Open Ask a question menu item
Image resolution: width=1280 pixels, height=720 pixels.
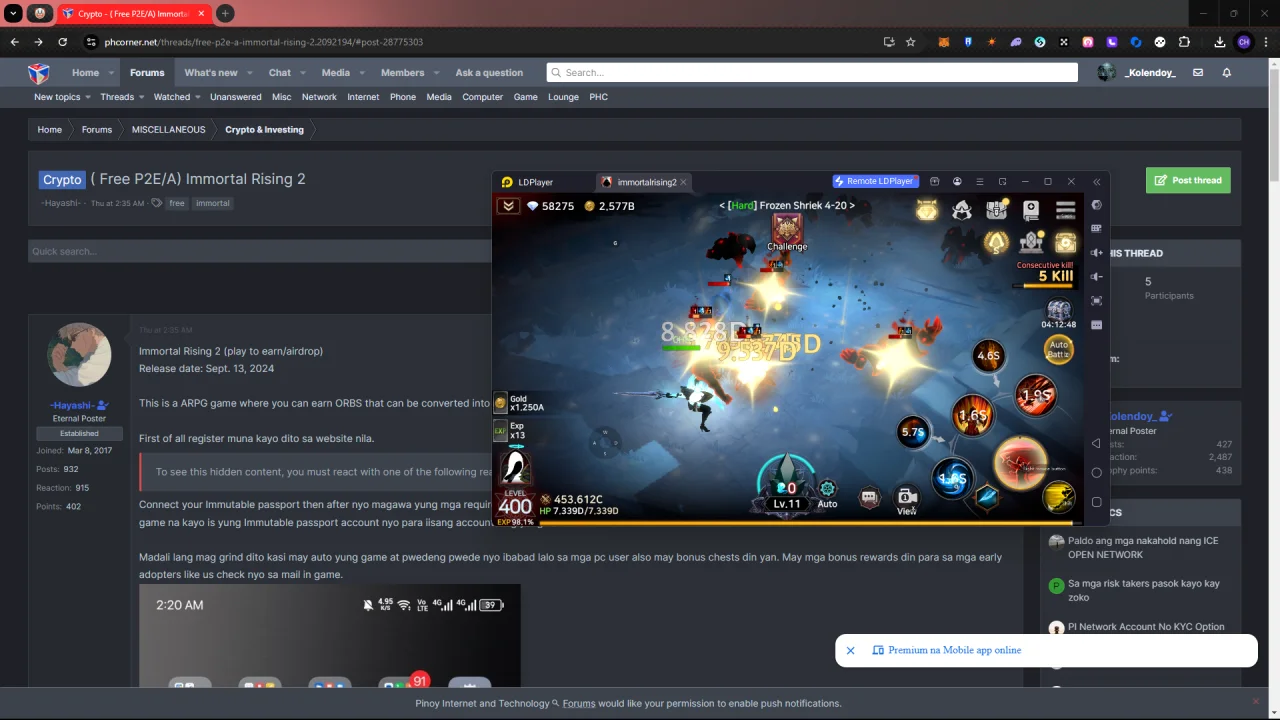(489, 73)
